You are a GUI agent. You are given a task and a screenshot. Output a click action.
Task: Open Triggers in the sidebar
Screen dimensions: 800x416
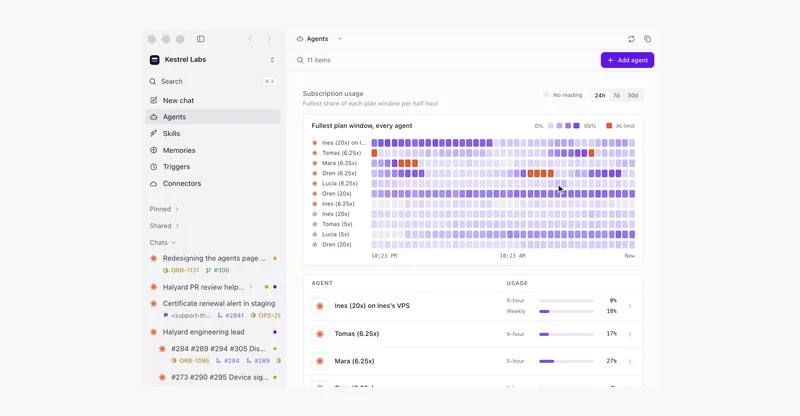tap(213, 167)
